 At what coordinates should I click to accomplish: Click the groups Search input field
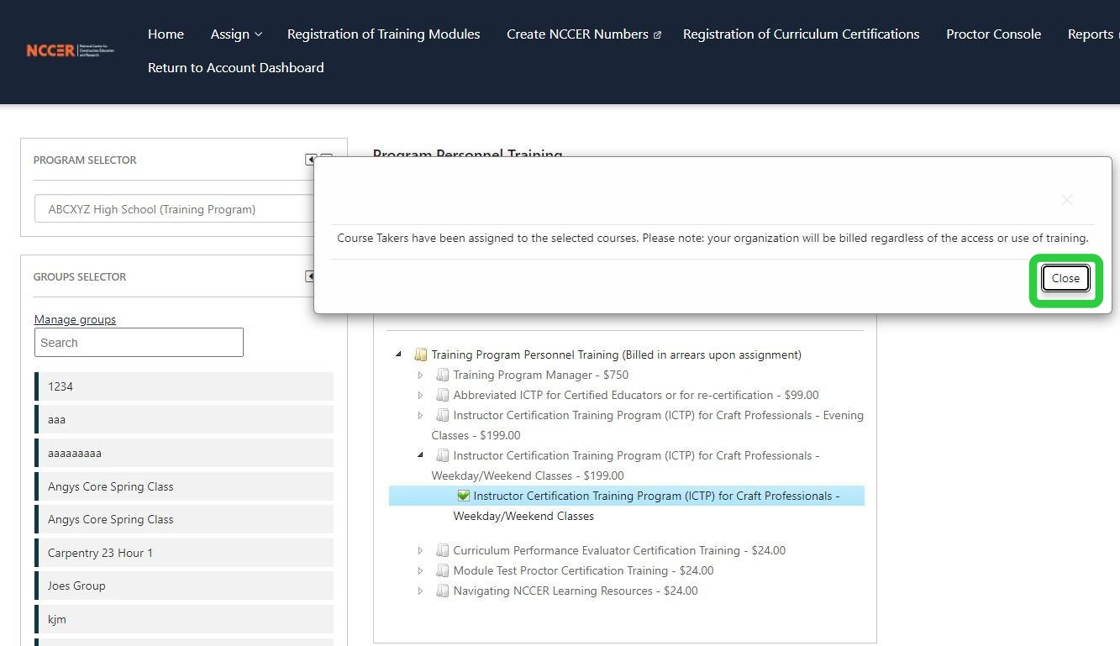pos(139,343)
